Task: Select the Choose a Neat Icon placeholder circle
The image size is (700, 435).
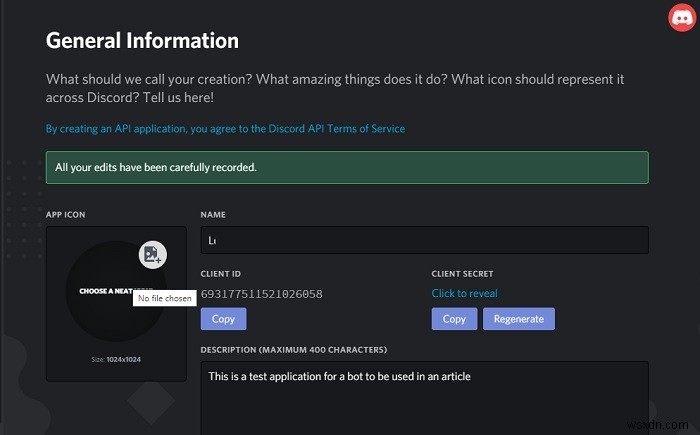Action: click(x=116, y=291)
